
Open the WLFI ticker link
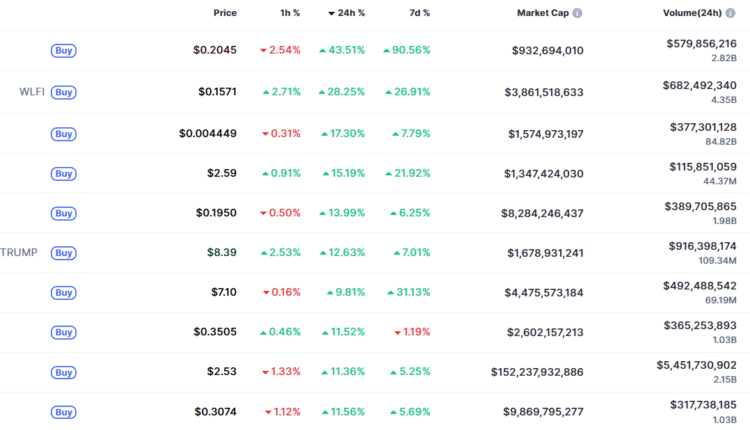click(x=32, y=92)
